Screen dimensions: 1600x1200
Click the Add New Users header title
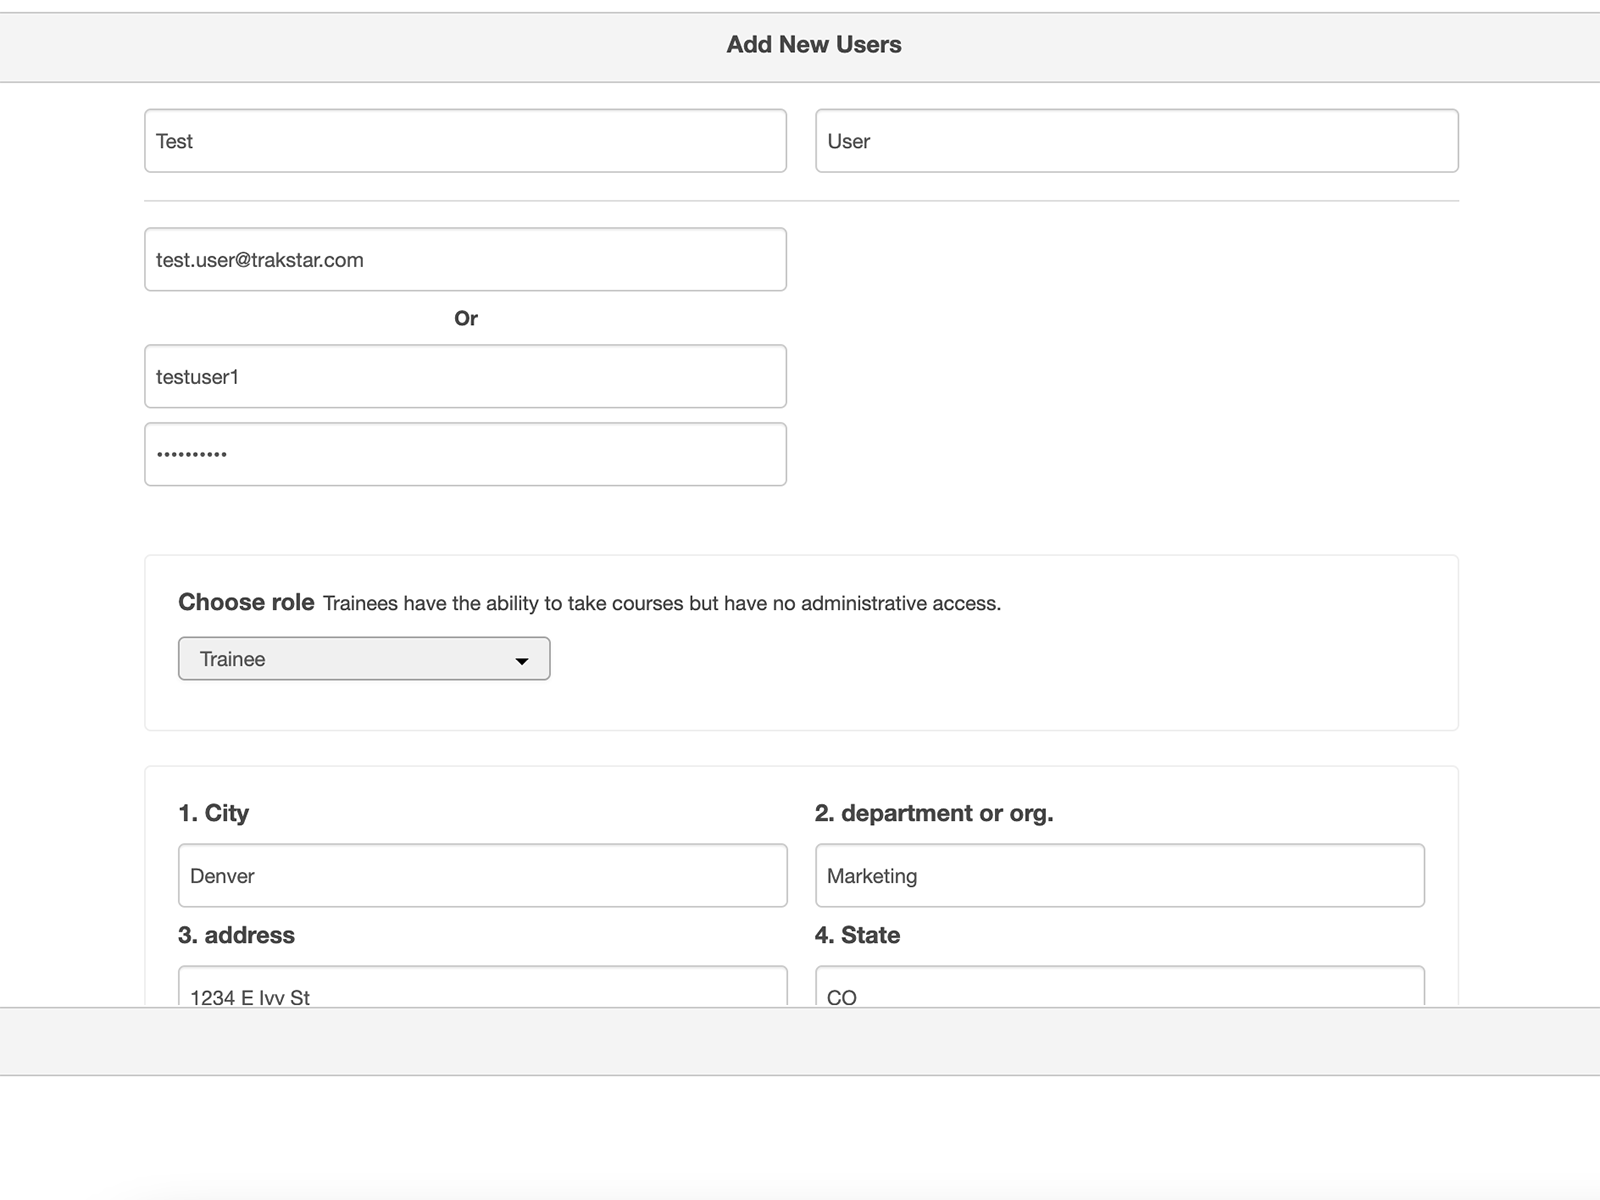click(x=813, y=45)
